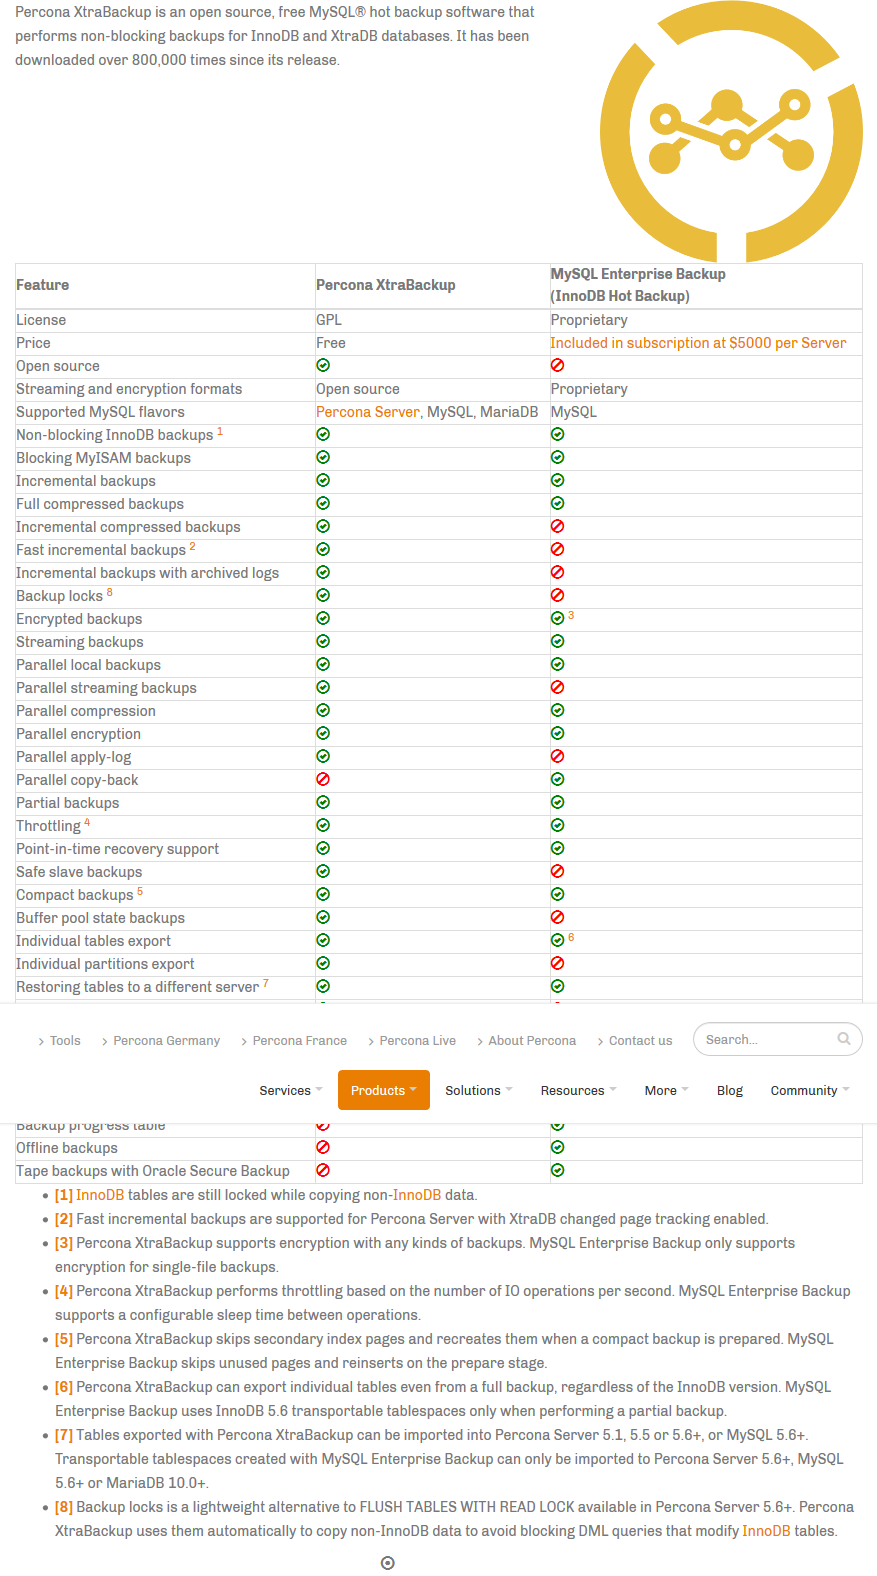This screenshot has height=1576, width=877.
Task: Click MySQL Enterprise check icon for Parallel compression
Action: tap(557, 710)
